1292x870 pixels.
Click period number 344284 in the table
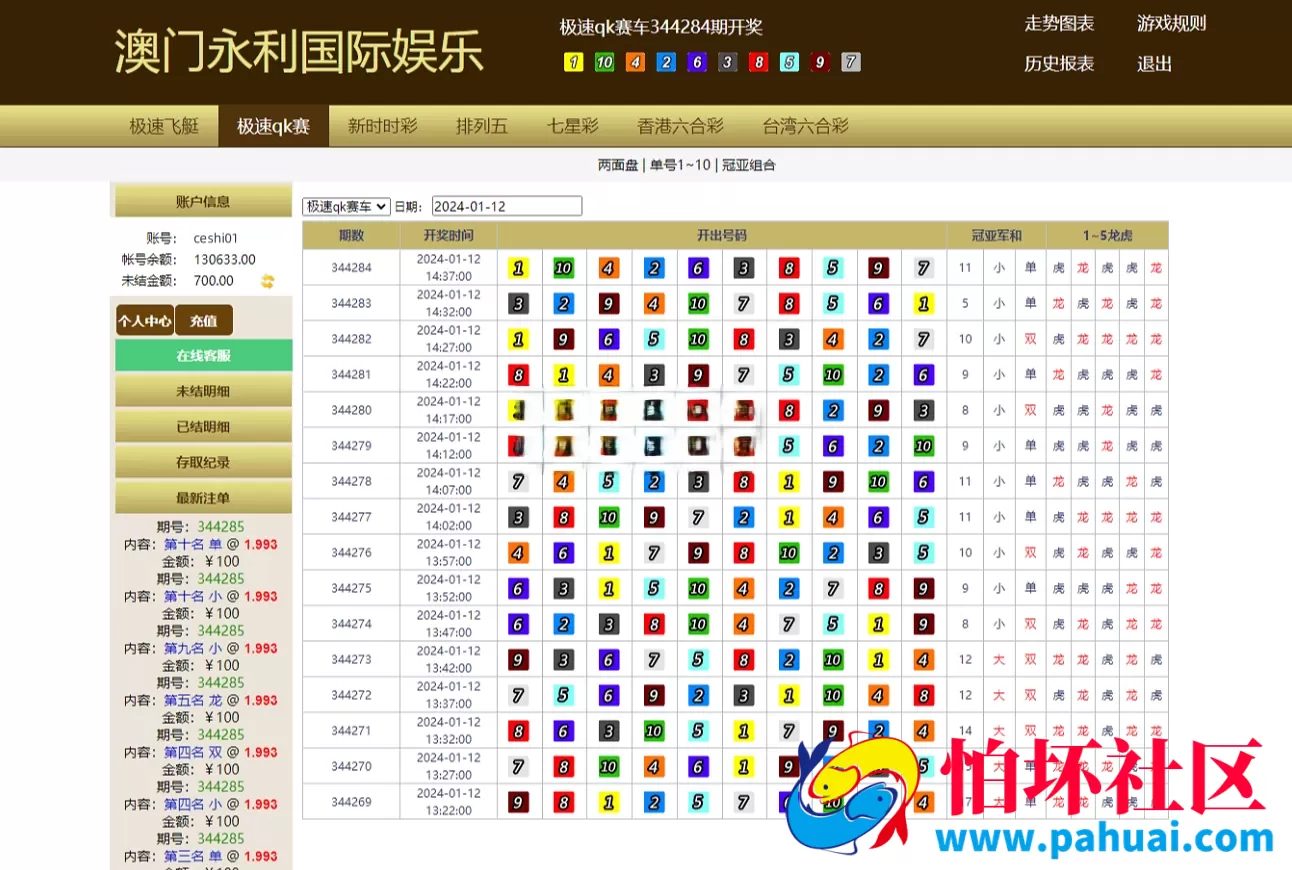pyautogui.click(x=351, y=268)
